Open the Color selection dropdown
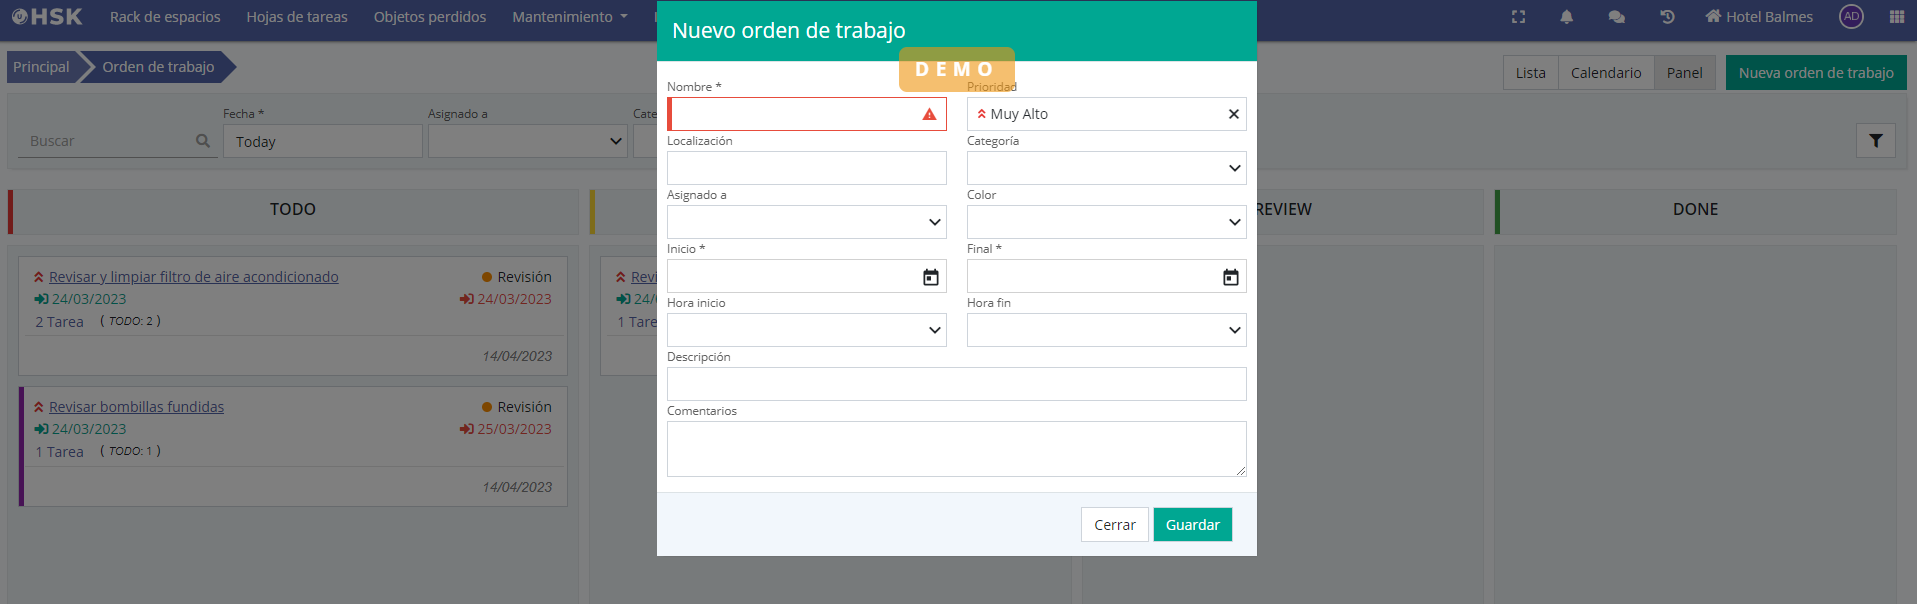Viewport: 1917px width, 604px height. point(1106,222)
